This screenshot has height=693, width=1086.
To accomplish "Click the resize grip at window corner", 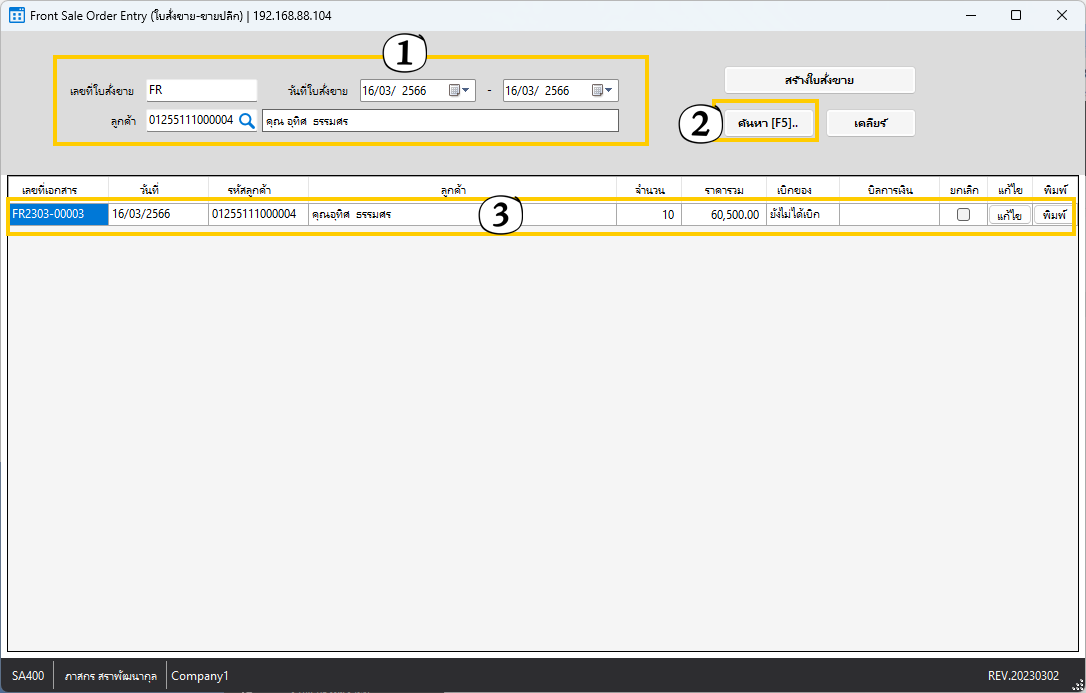I will coord(1077,684).
